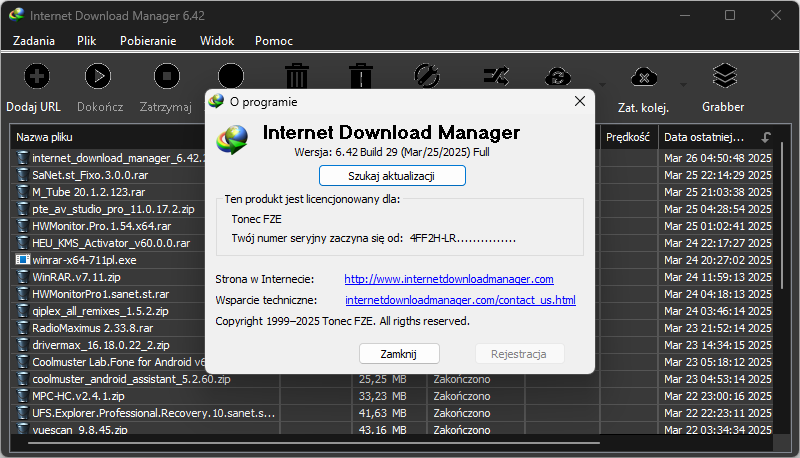
Task: Open the Pomoc menu
Action: tap(274, 41)
